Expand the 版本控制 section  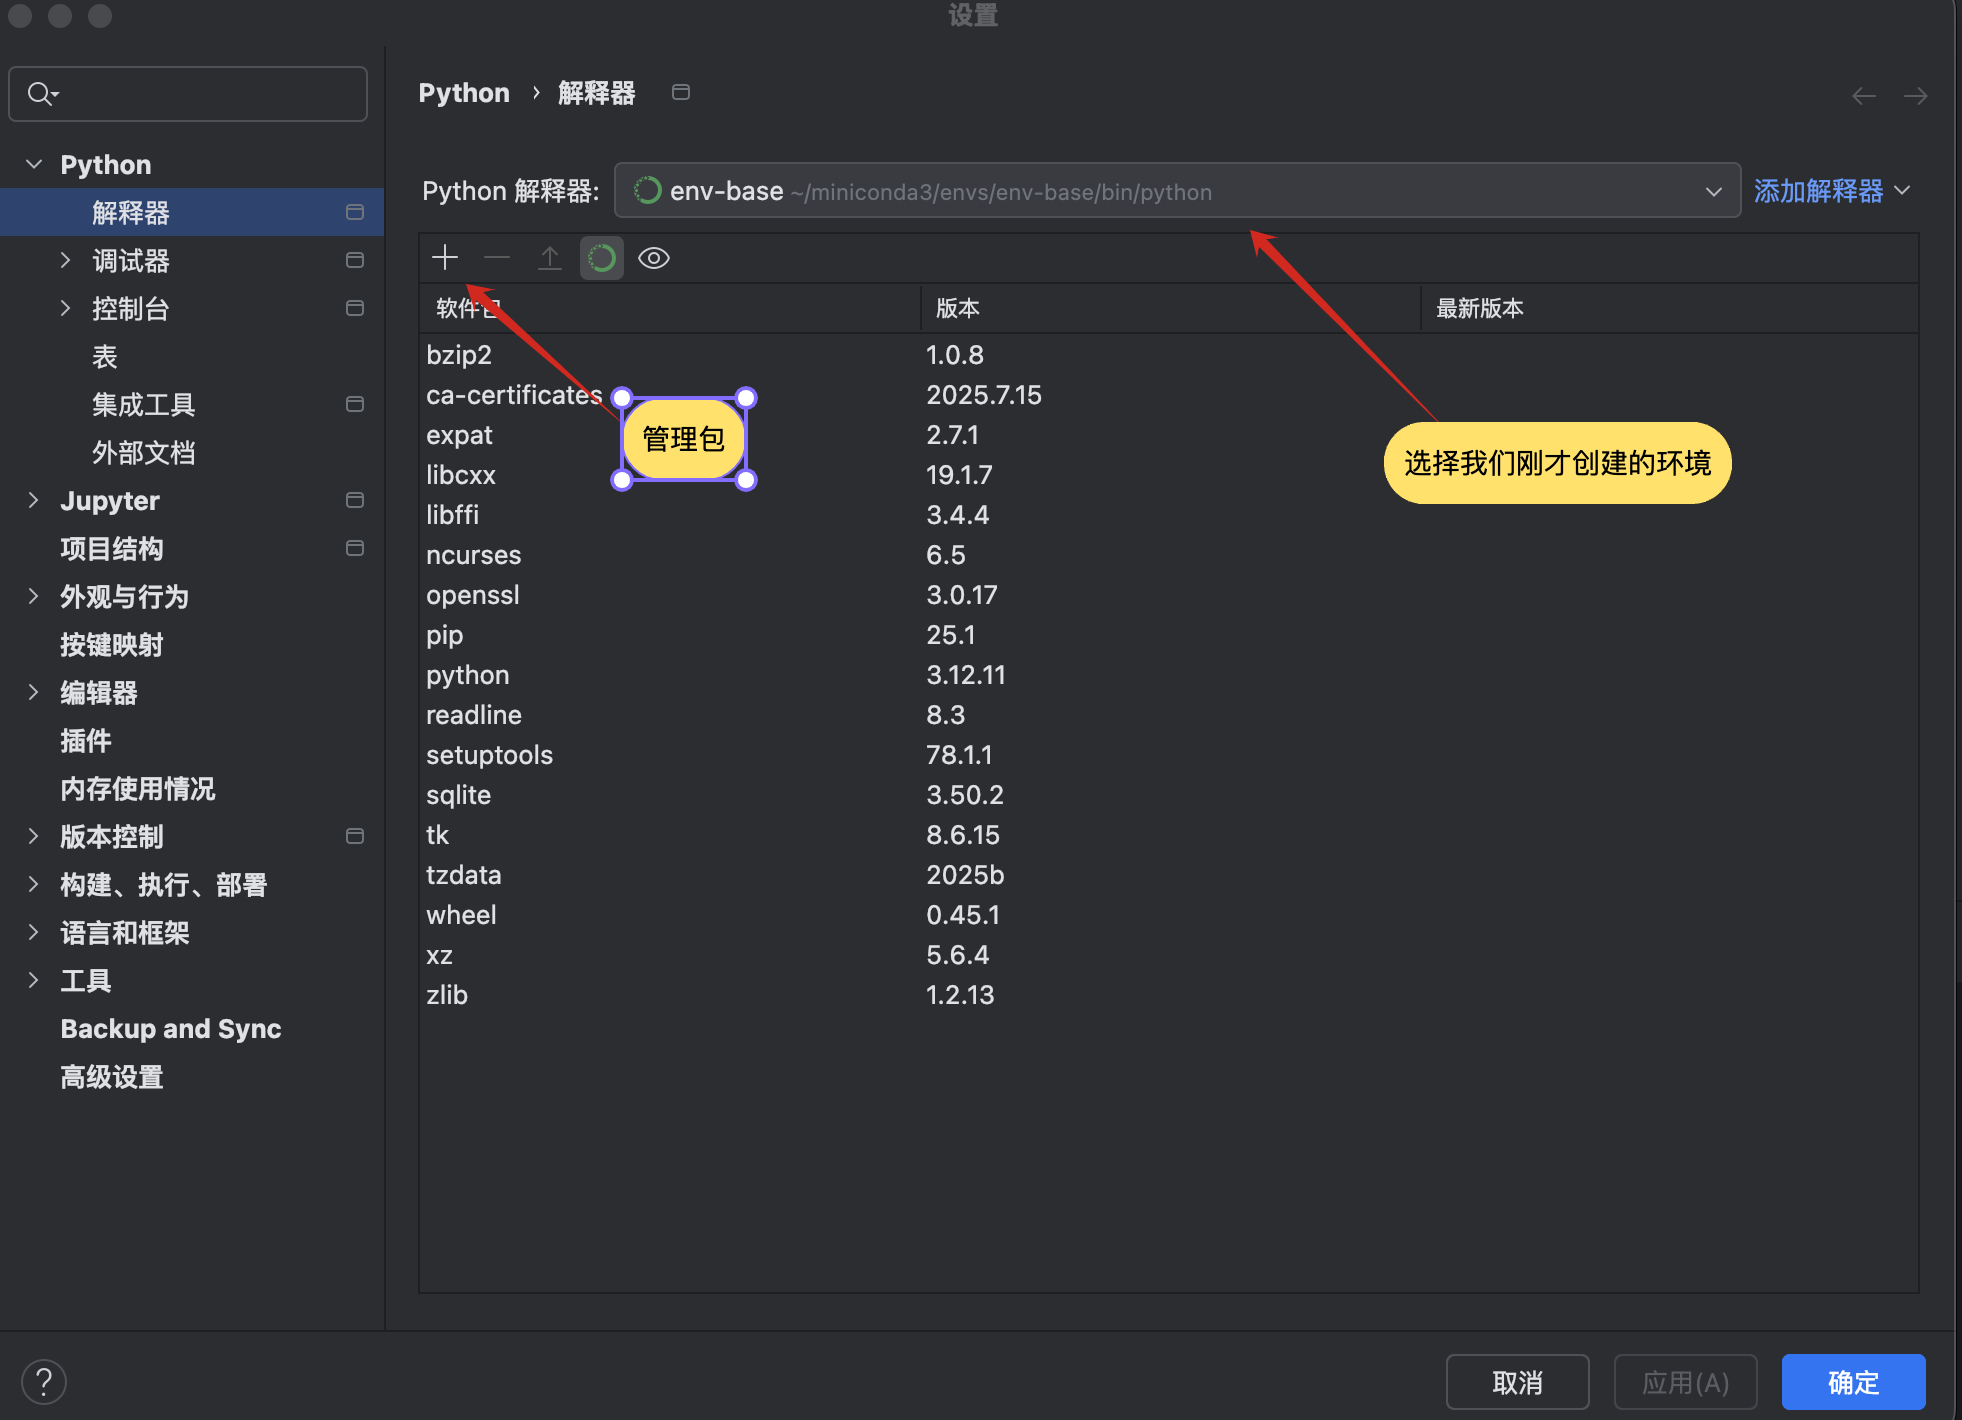tap(34, 836)
